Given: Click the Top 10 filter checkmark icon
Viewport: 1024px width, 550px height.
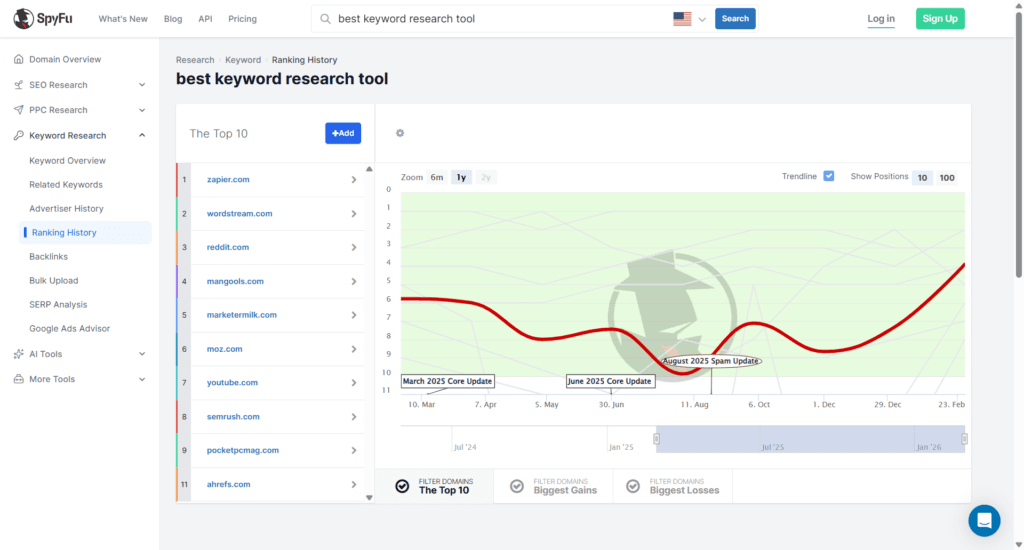Looking at the screenshot, I should click(x=402, y=486).
